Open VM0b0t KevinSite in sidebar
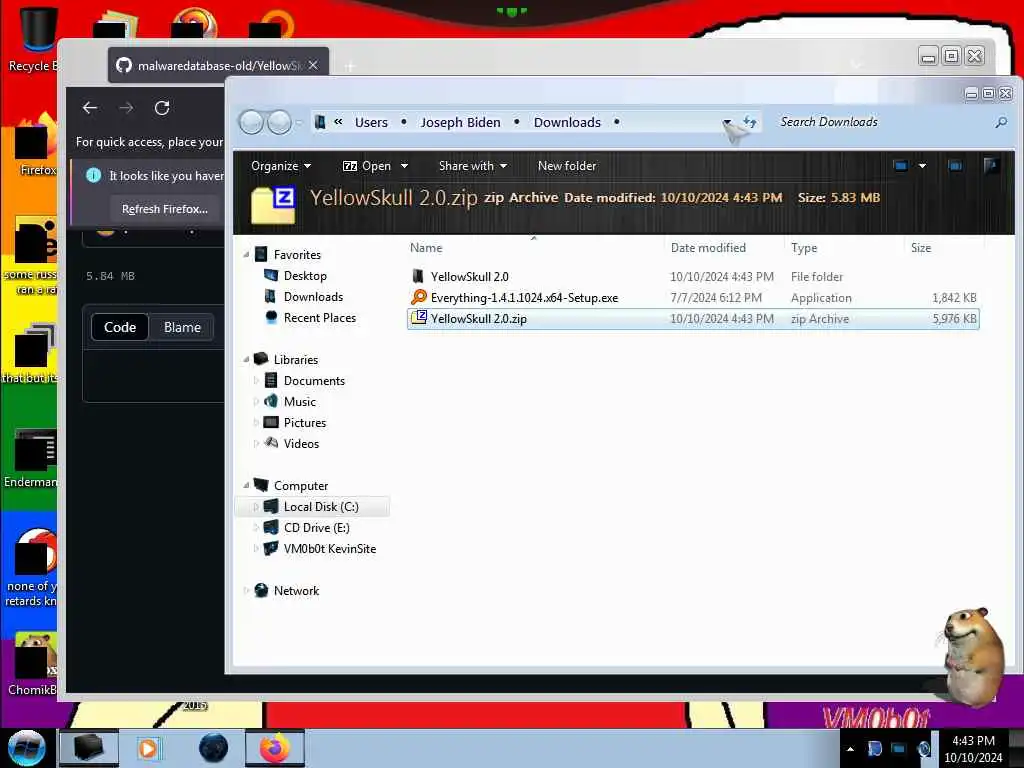1024x768 pixels. [x=330, y=549]
